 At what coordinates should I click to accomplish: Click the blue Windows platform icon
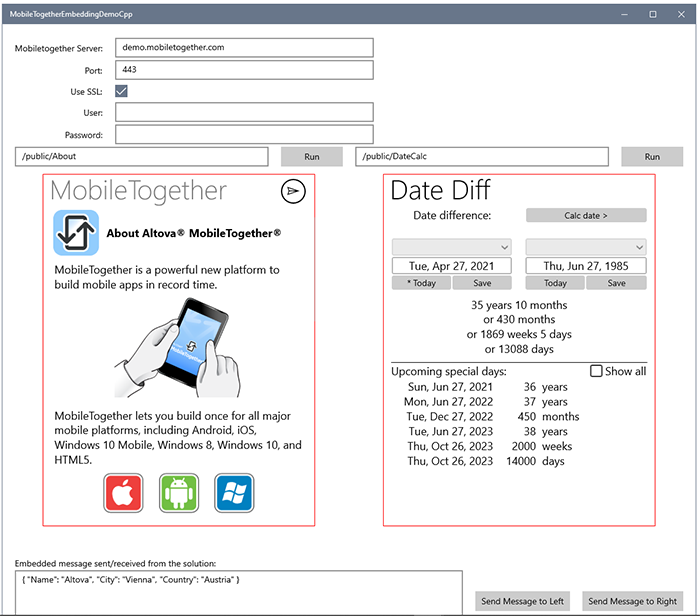(235, 493)
